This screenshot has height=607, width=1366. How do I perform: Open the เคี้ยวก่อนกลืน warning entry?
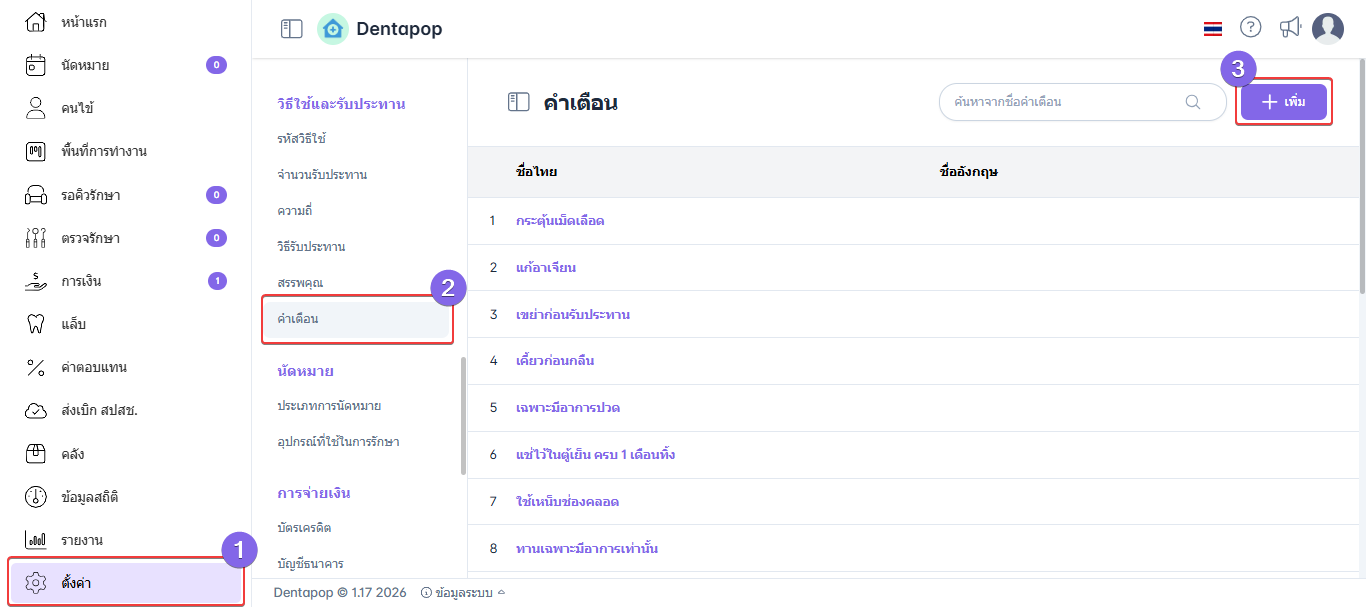(555, 361)
